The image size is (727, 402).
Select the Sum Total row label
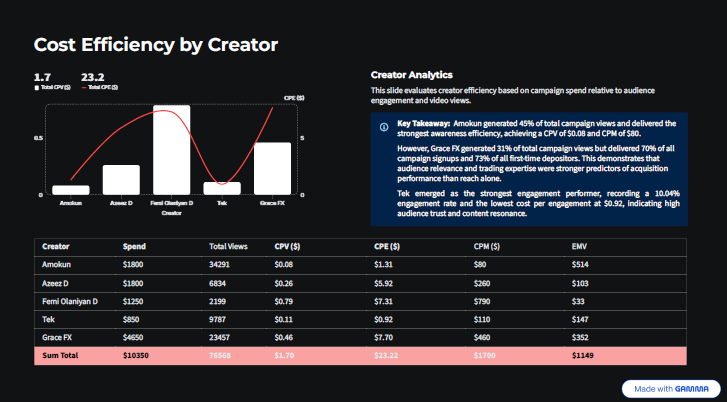[x=60, y=356]
